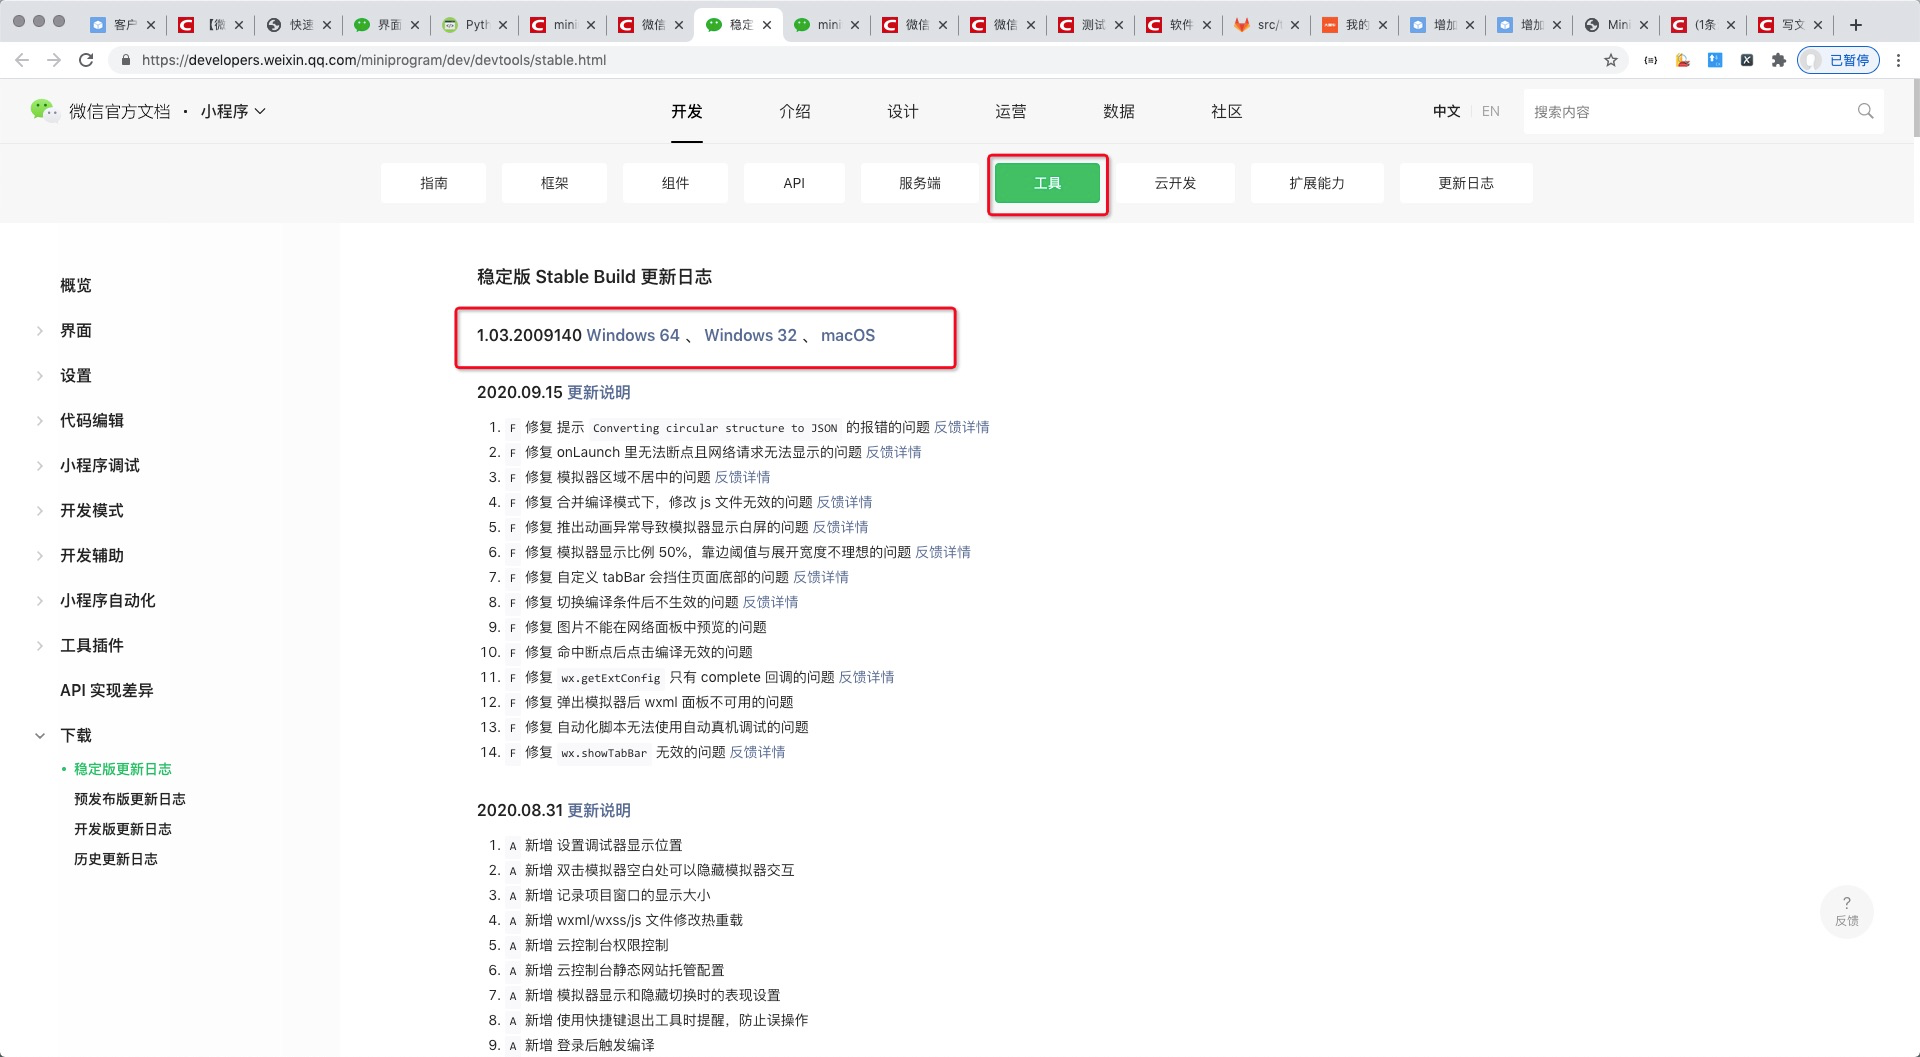This screenshot has height=1057, width=1920.
Task: Open the 组件 sub-navigation tab
Action: 675,183
